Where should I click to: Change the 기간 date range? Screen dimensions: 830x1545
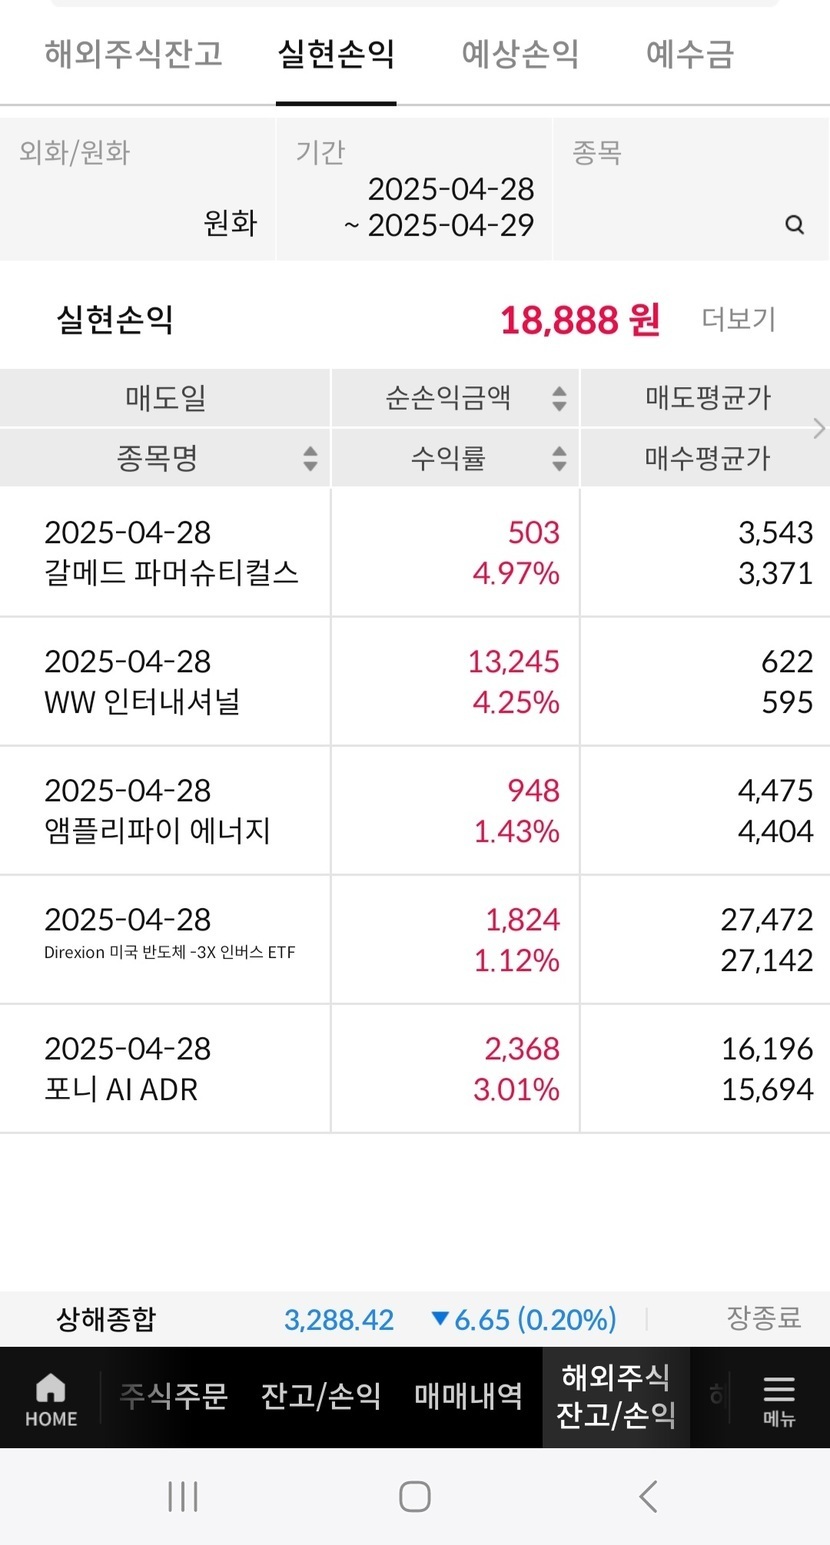click(414, 190)
